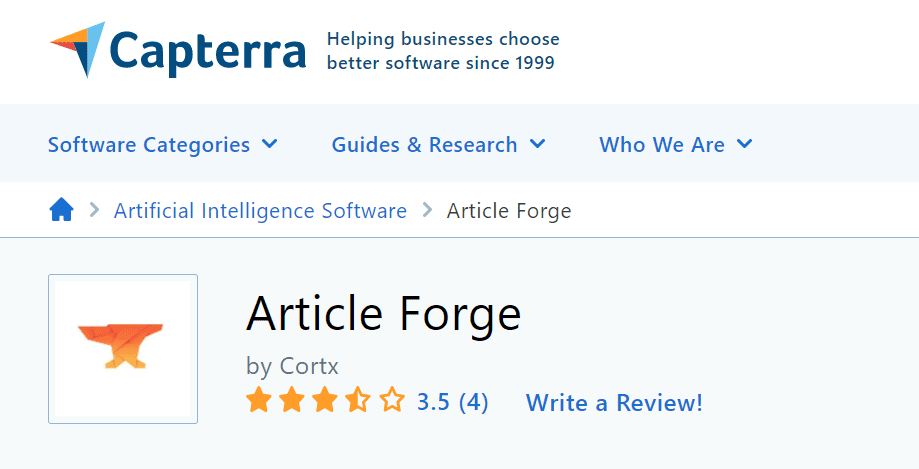The height and width of the screenshot is (469, 919).
Task: Click the empty fifth rating star
Action: pos(392,400)
